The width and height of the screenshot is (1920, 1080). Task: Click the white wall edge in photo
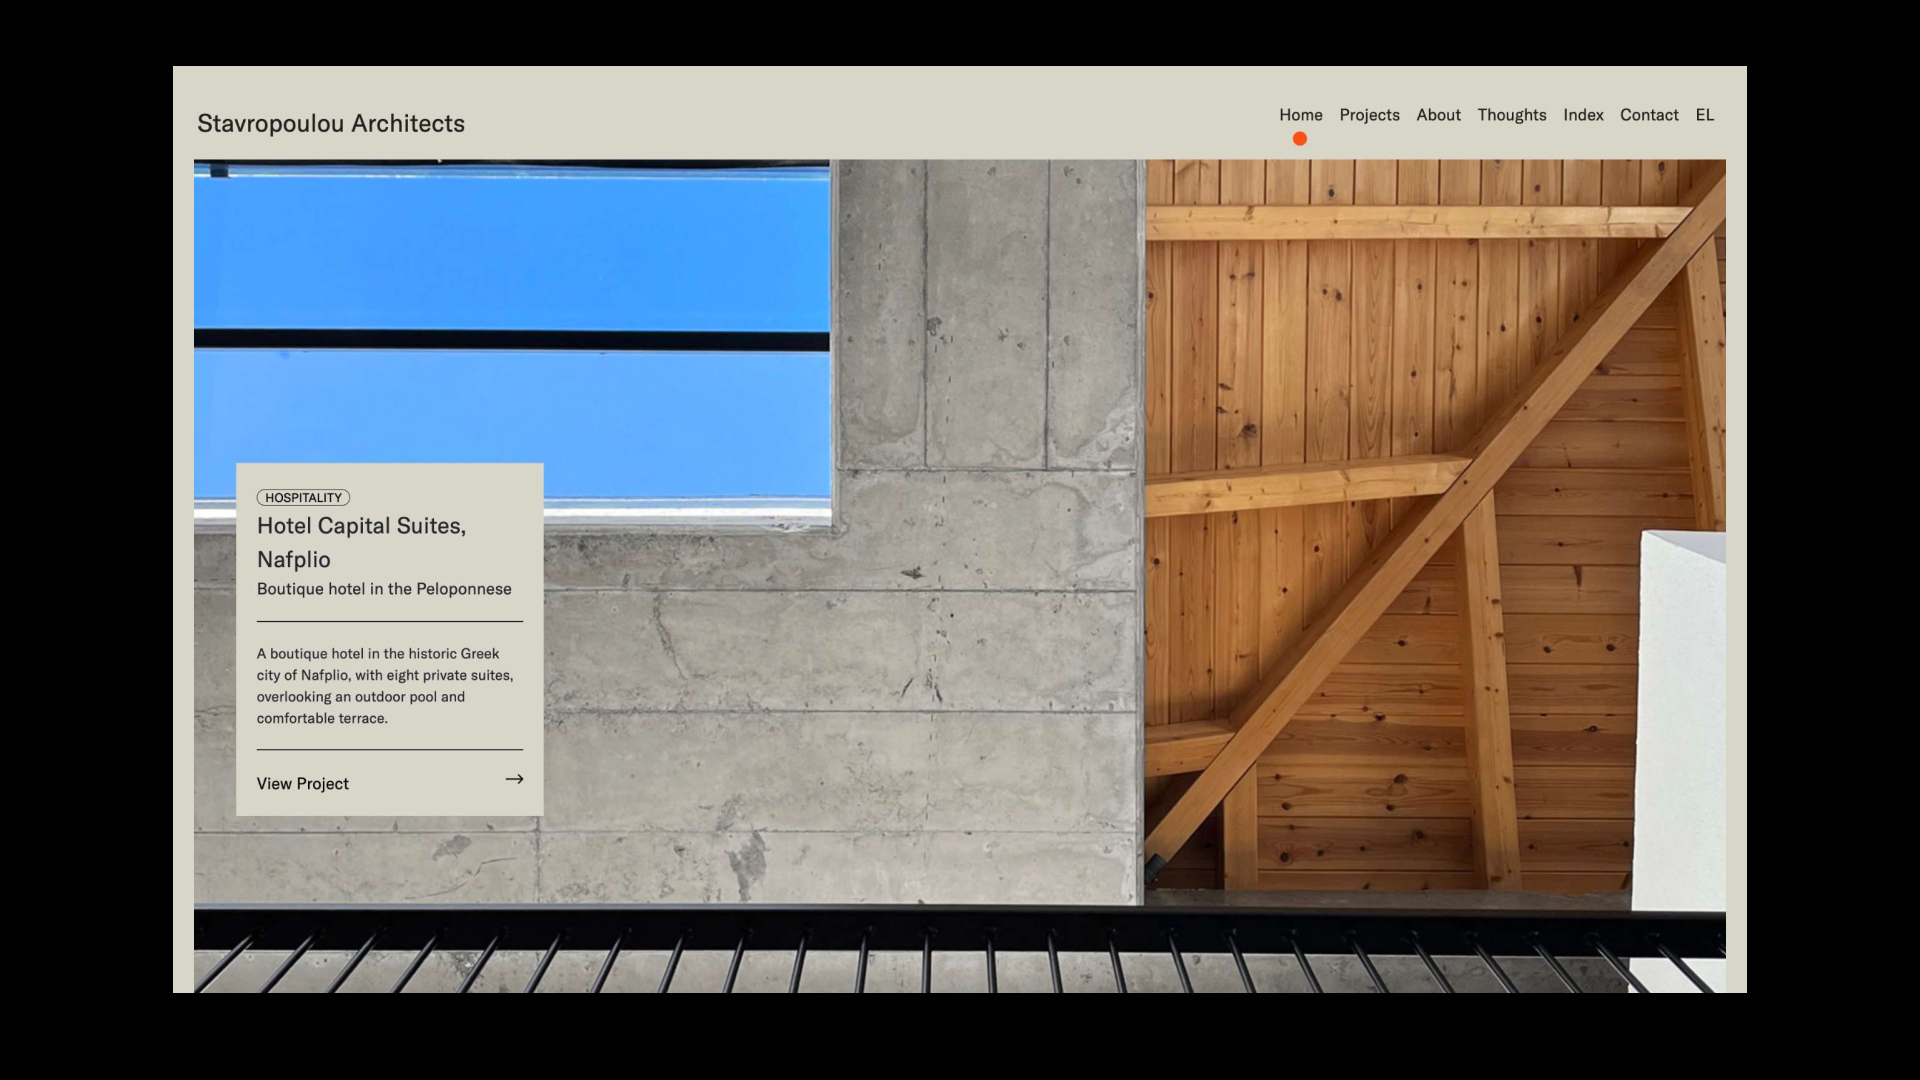pyautogui.click(x=1680, y=720)
